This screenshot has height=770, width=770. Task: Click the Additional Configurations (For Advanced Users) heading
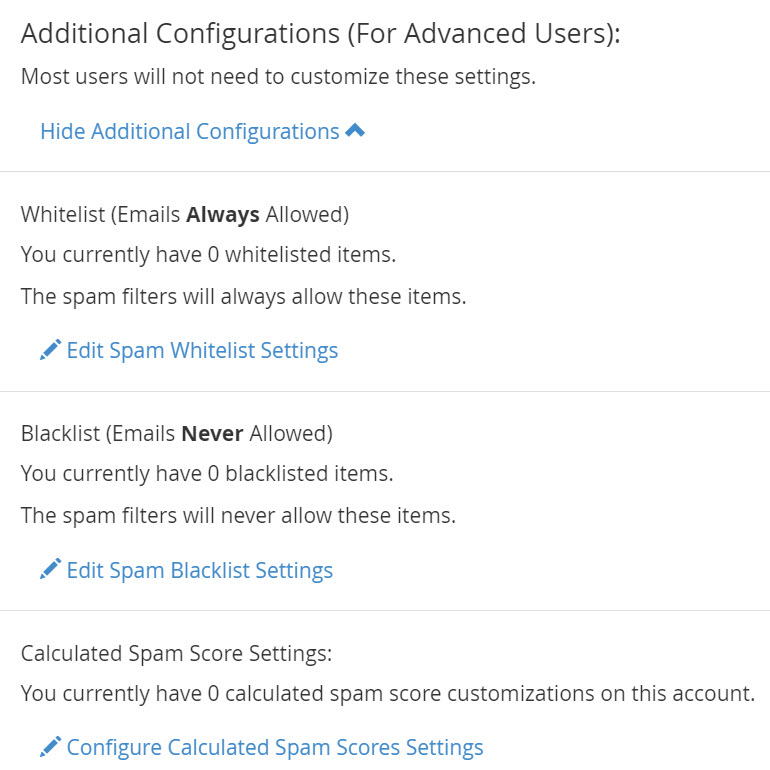point(321,34)
